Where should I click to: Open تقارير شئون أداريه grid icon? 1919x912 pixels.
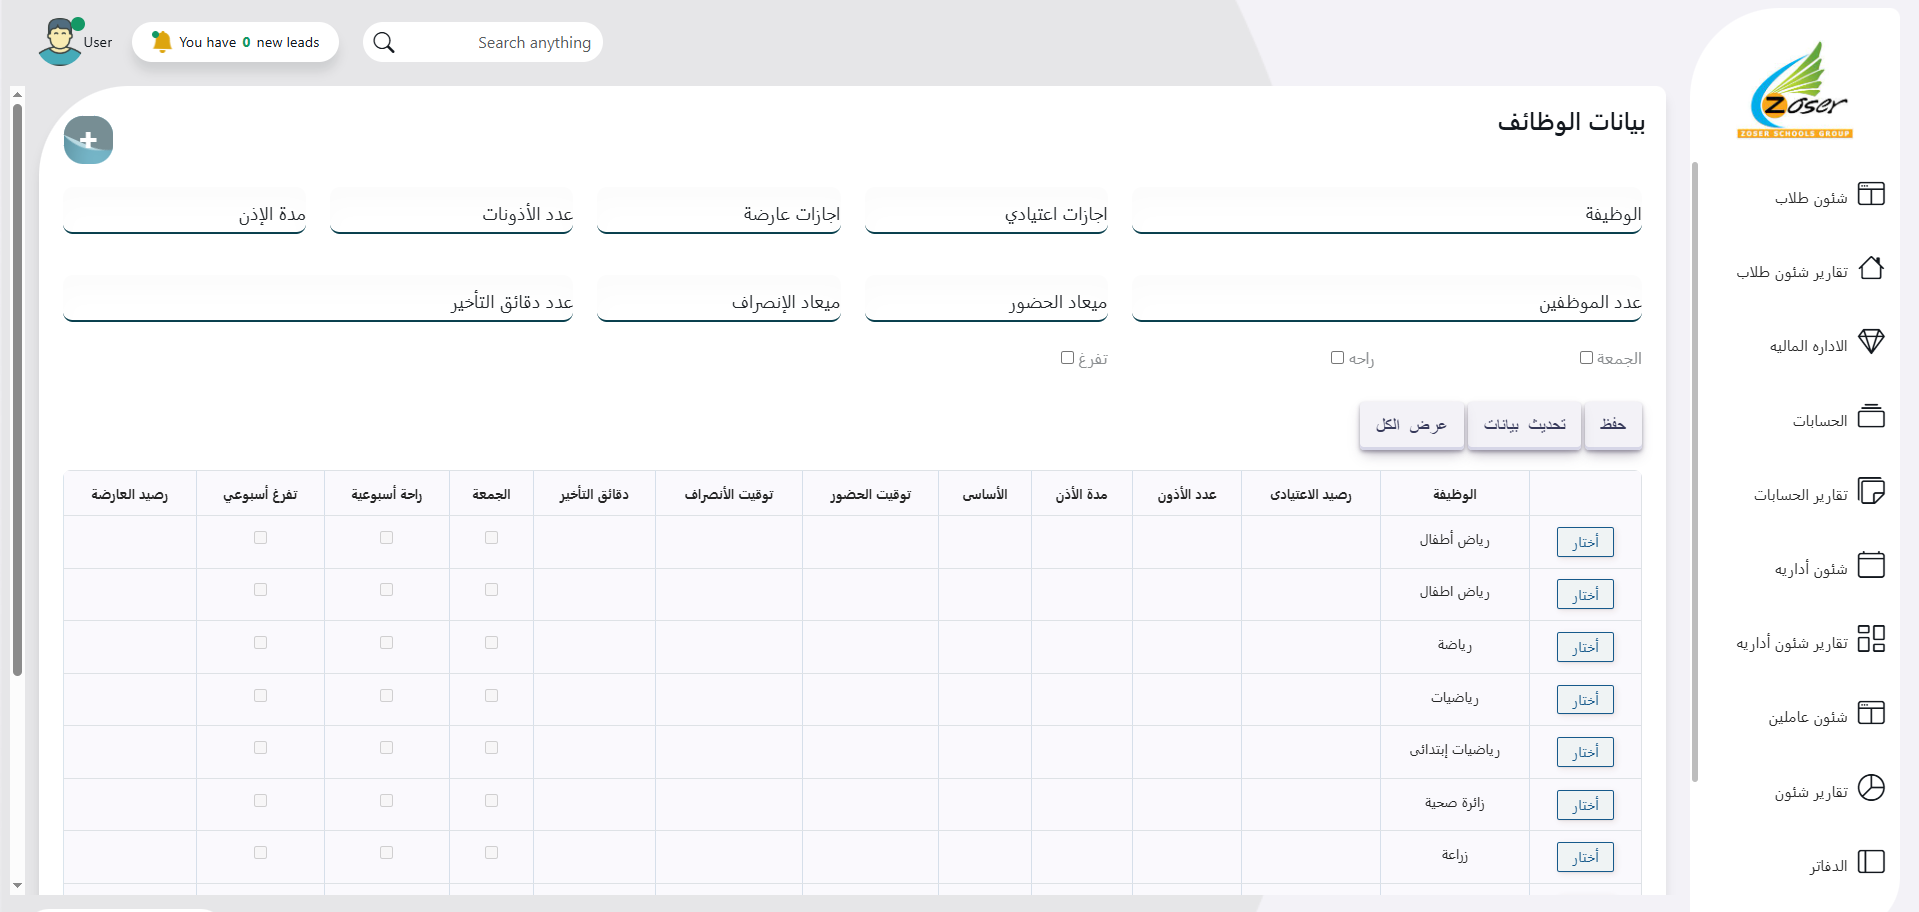pyautogui.click(x=1870, y=639)
